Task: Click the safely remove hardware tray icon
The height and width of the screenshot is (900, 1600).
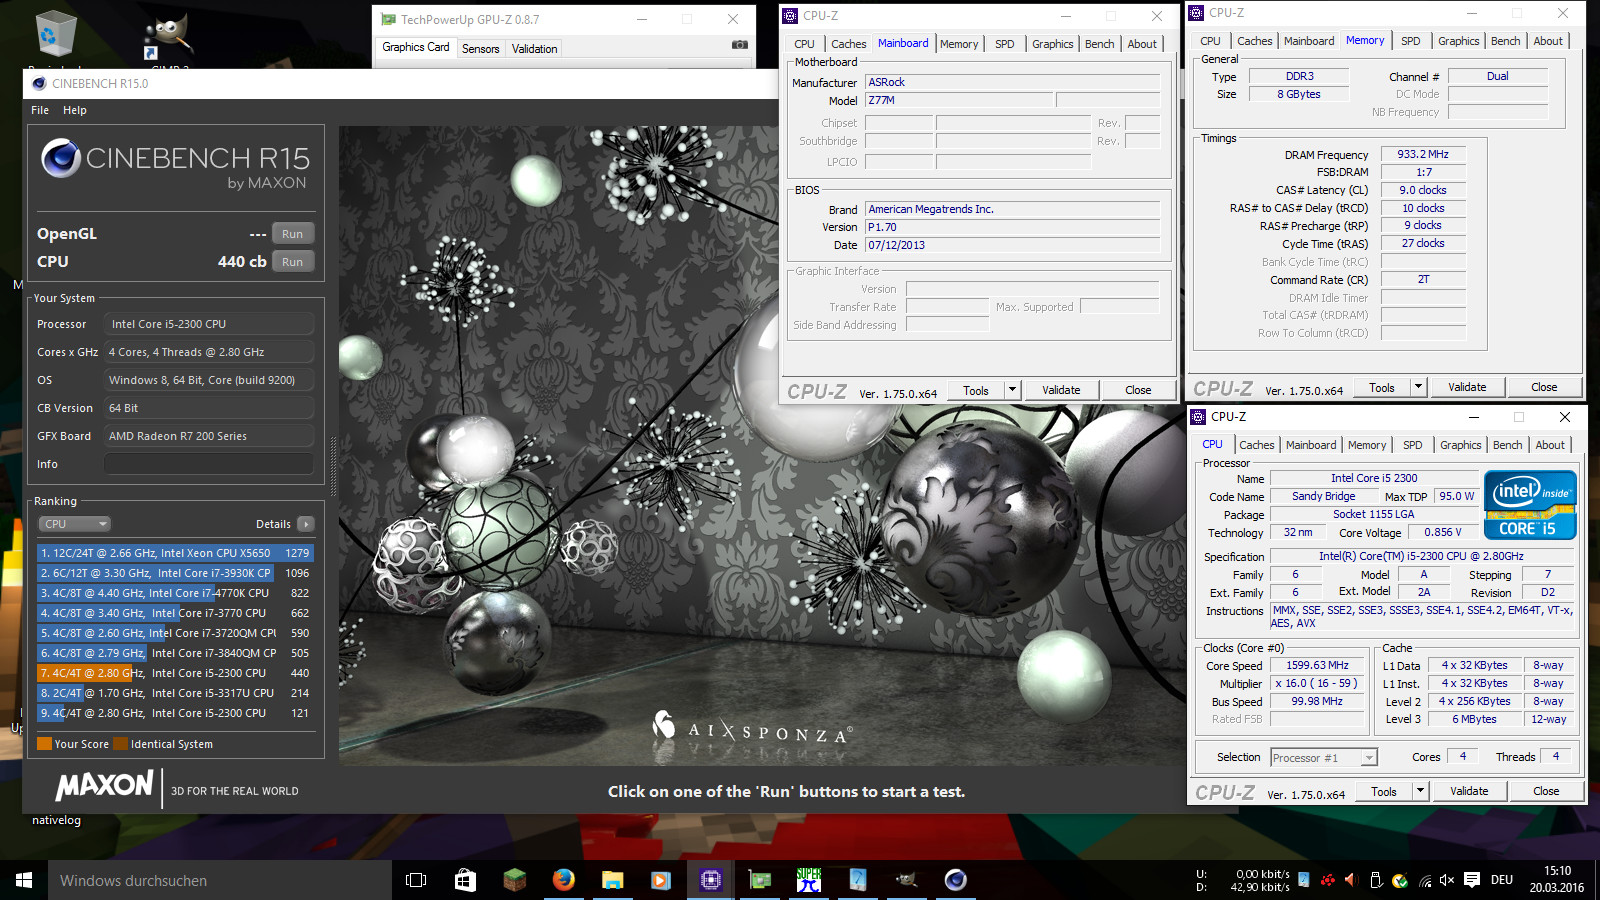Action: 1375,880
